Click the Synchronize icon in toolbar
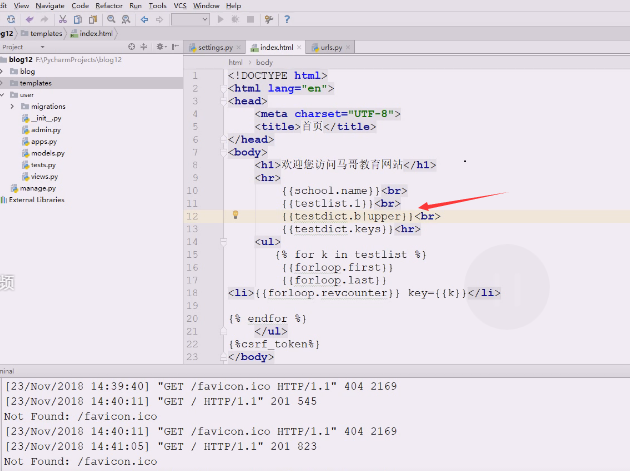This screenshot has width=630, height=471. click(x=11, y=19)
